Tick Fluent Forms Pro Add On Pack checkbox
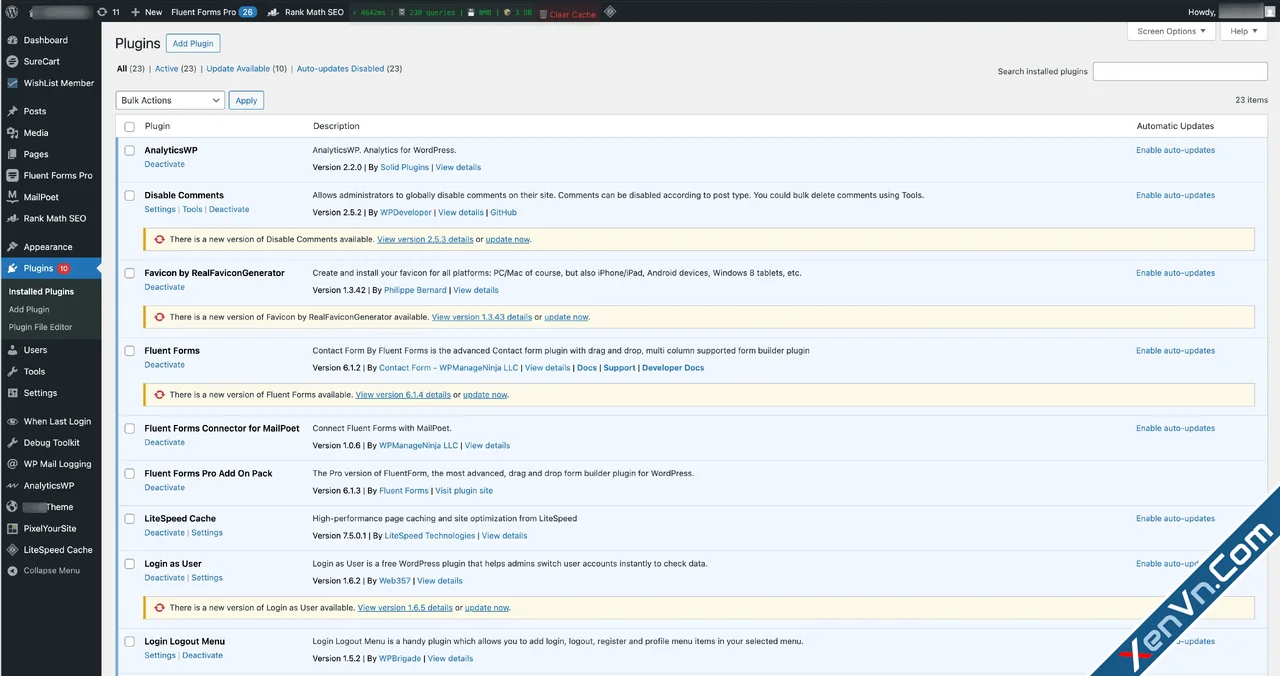 pos(129,473)
